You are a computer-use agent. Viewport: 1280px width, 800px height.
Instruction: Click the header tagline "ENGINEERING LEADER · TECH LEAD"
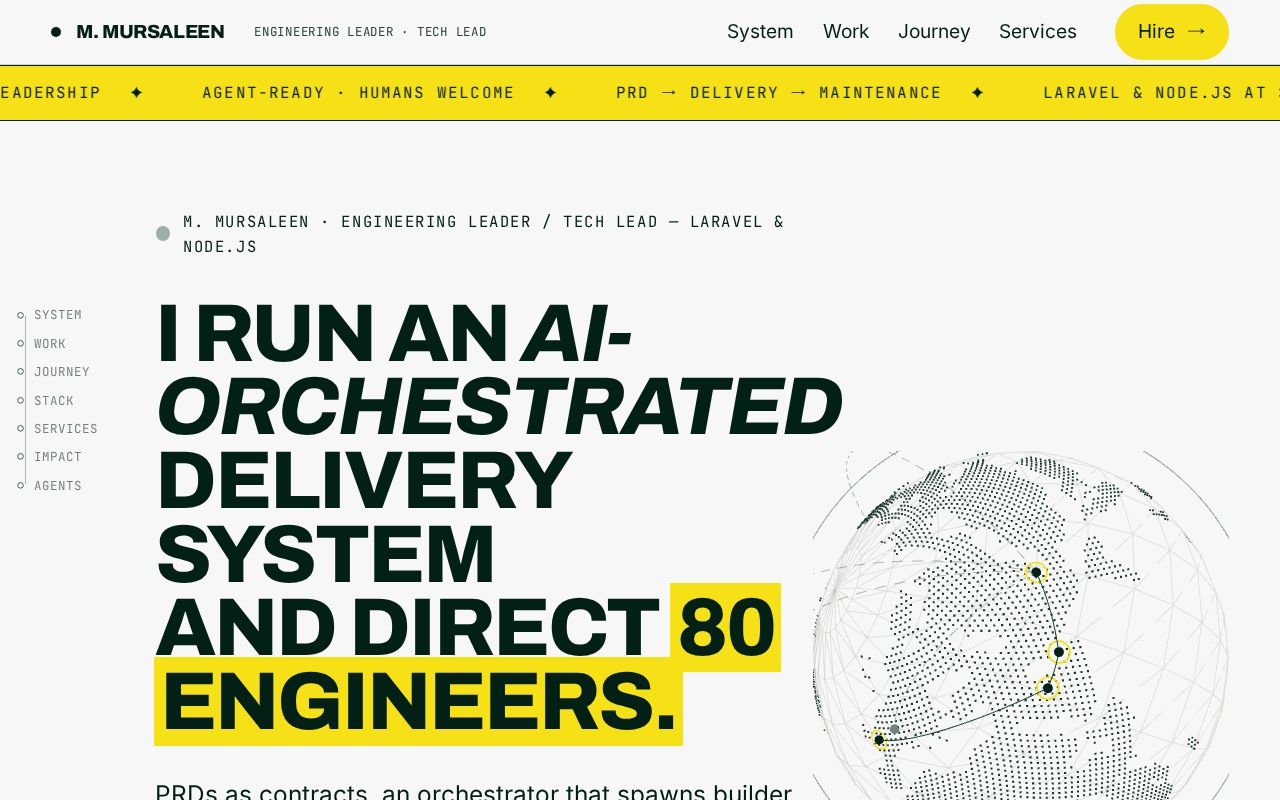point(370,32)
